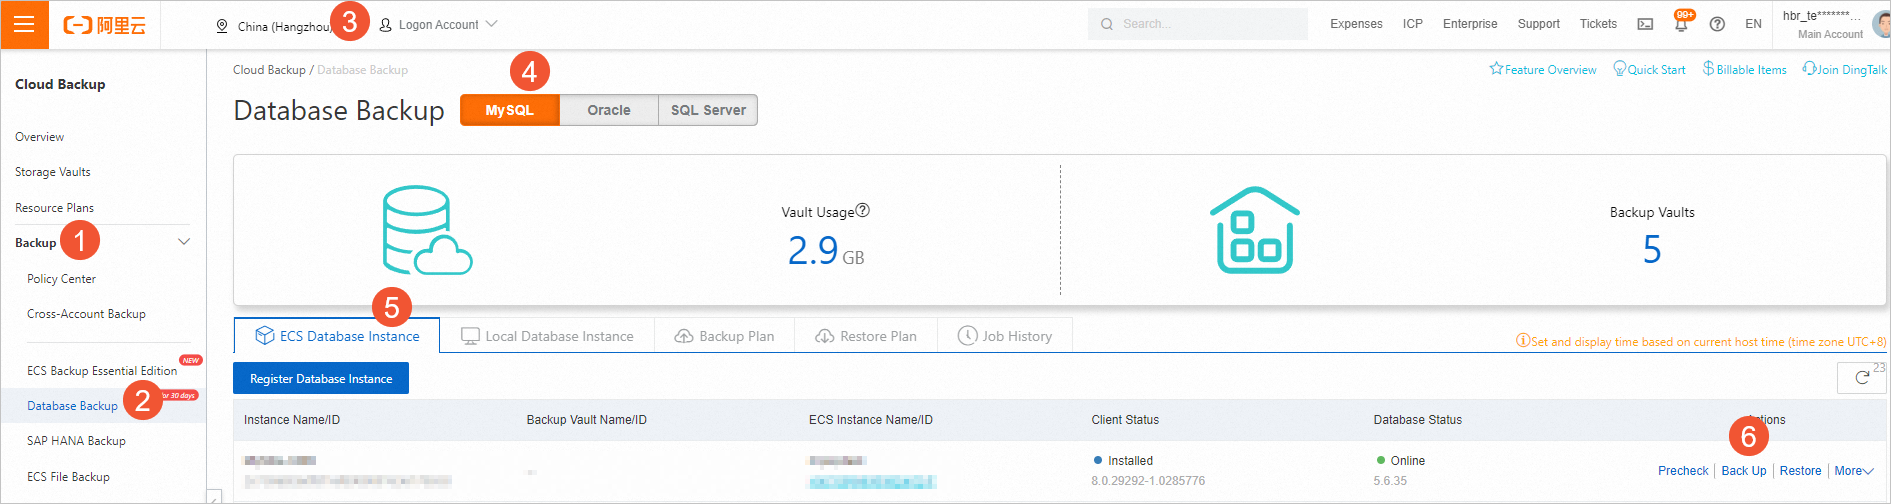Screen dimensions: 1891x504
Task: Switch to Oracle database type
Action: click(609, 110)
